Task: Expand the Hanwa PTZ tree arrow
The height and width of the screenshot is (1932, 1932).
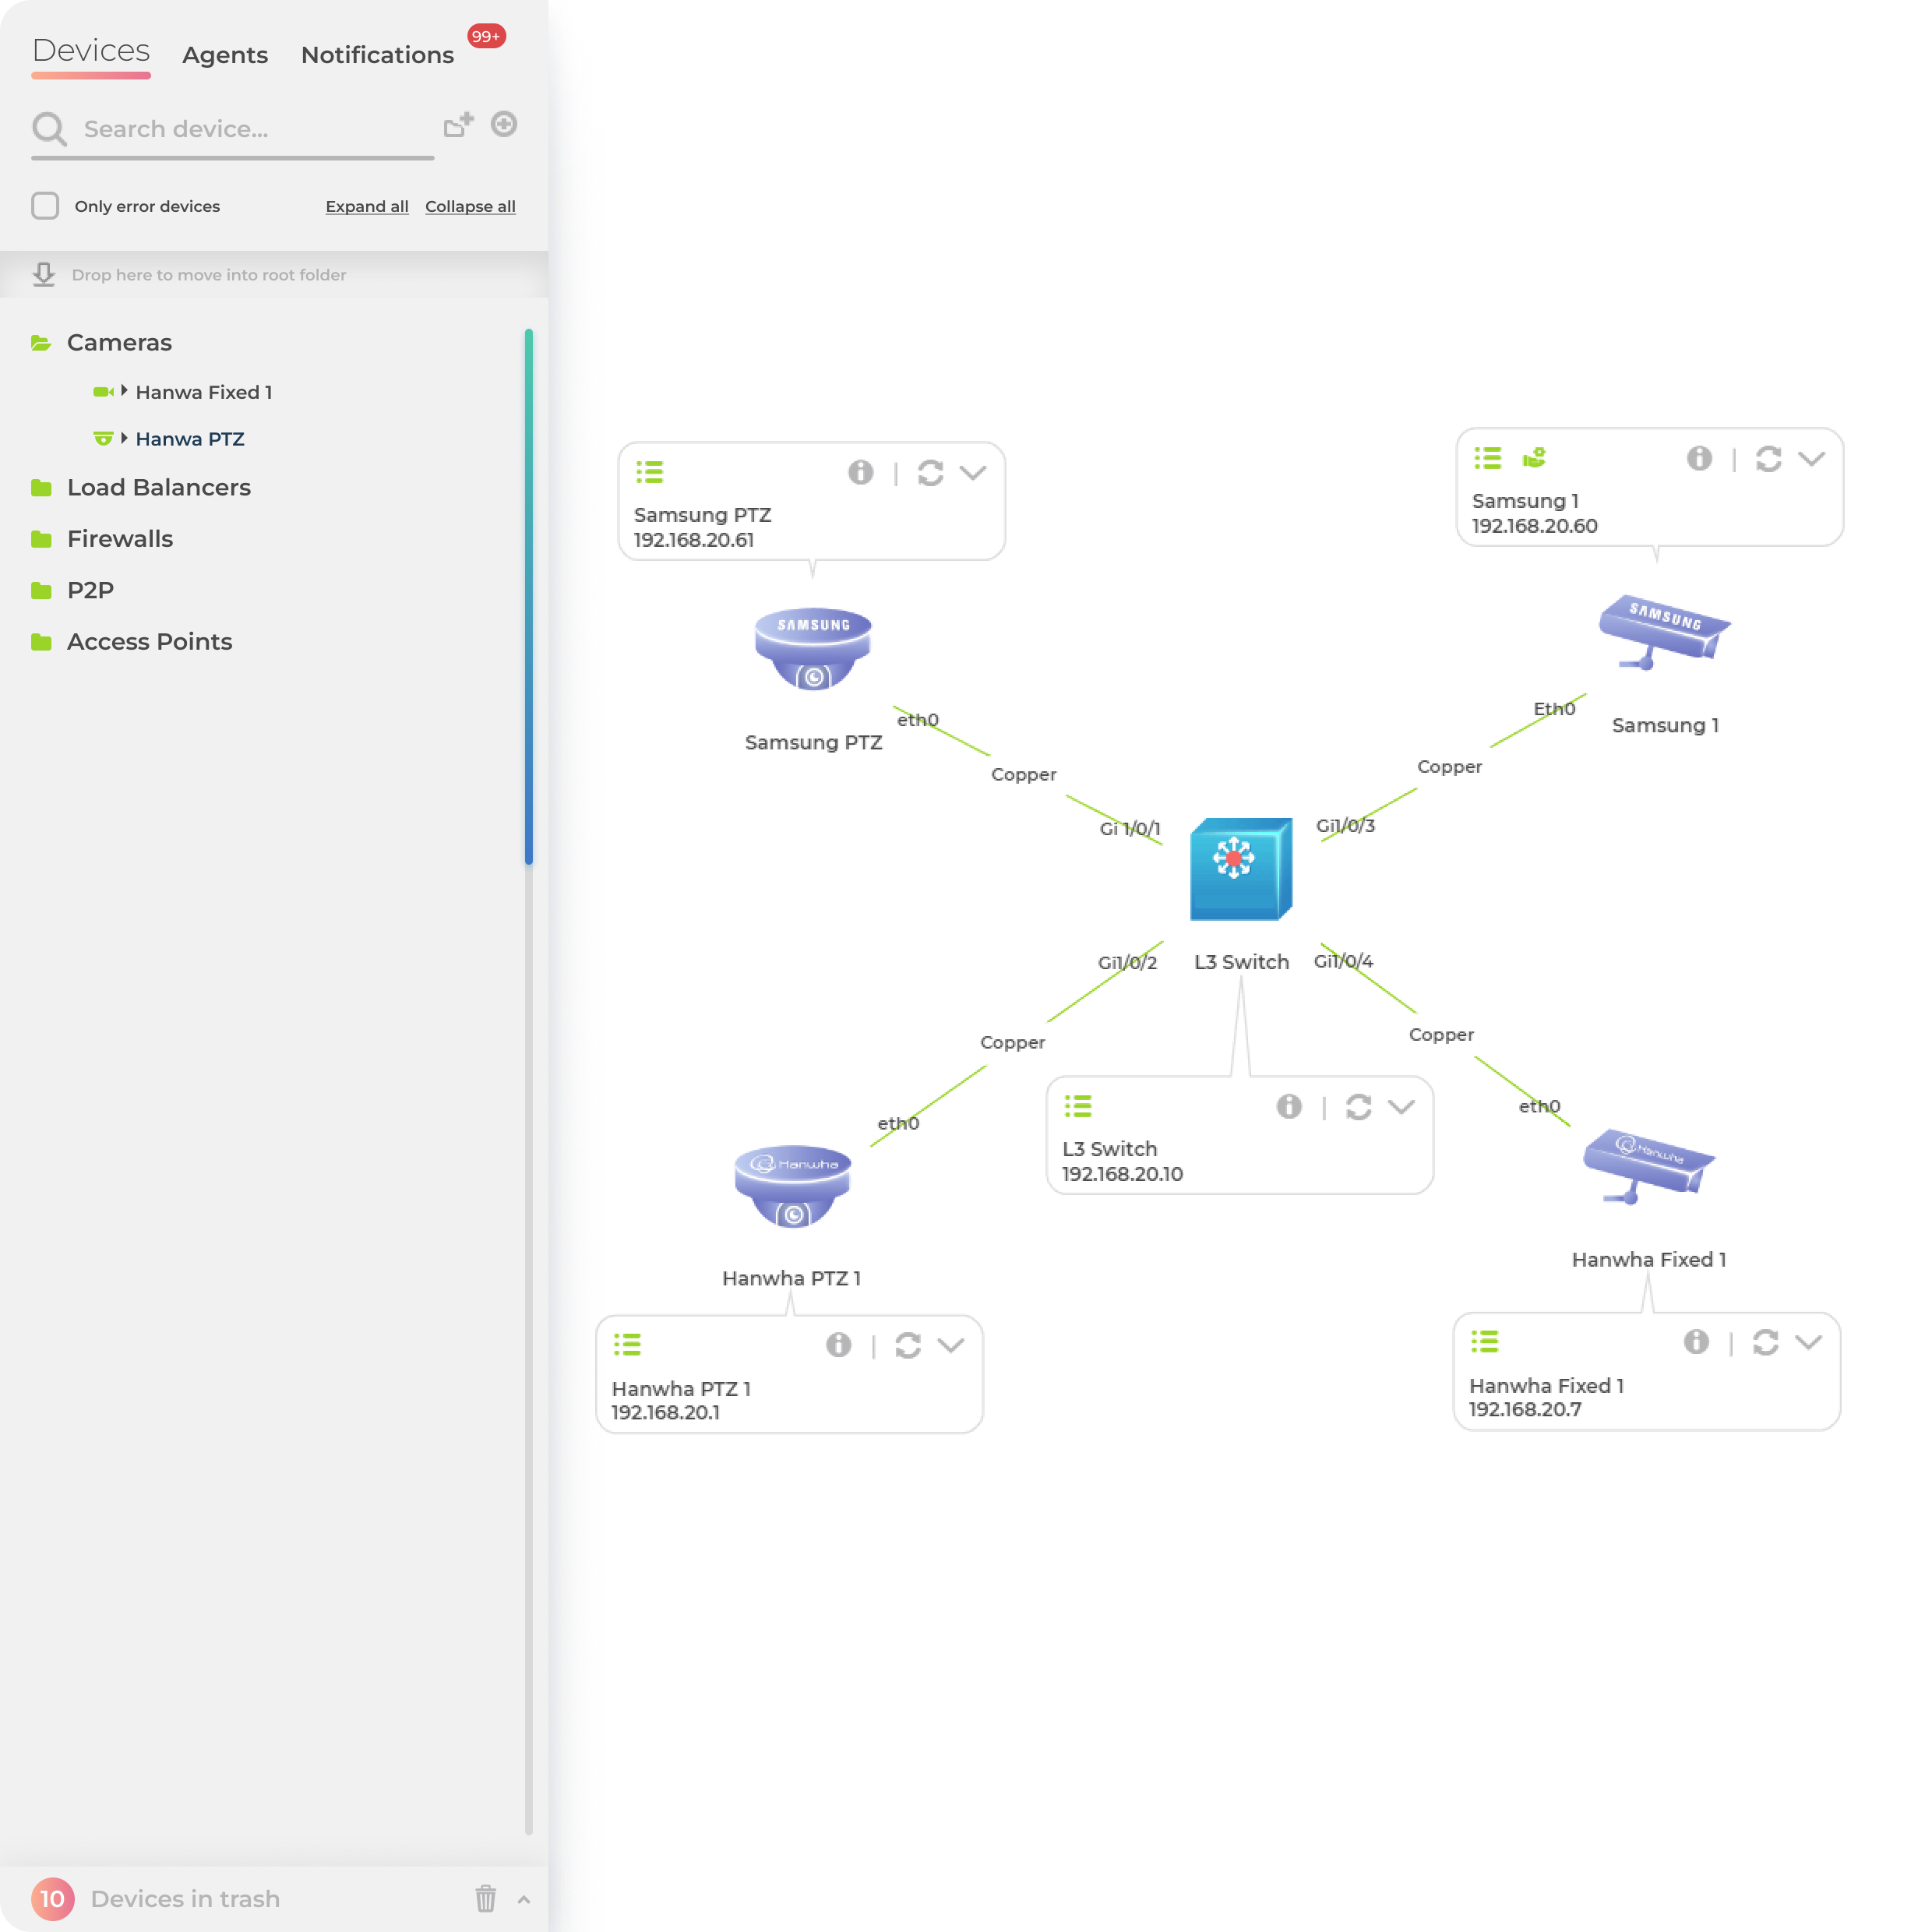Action: [124, 438]
